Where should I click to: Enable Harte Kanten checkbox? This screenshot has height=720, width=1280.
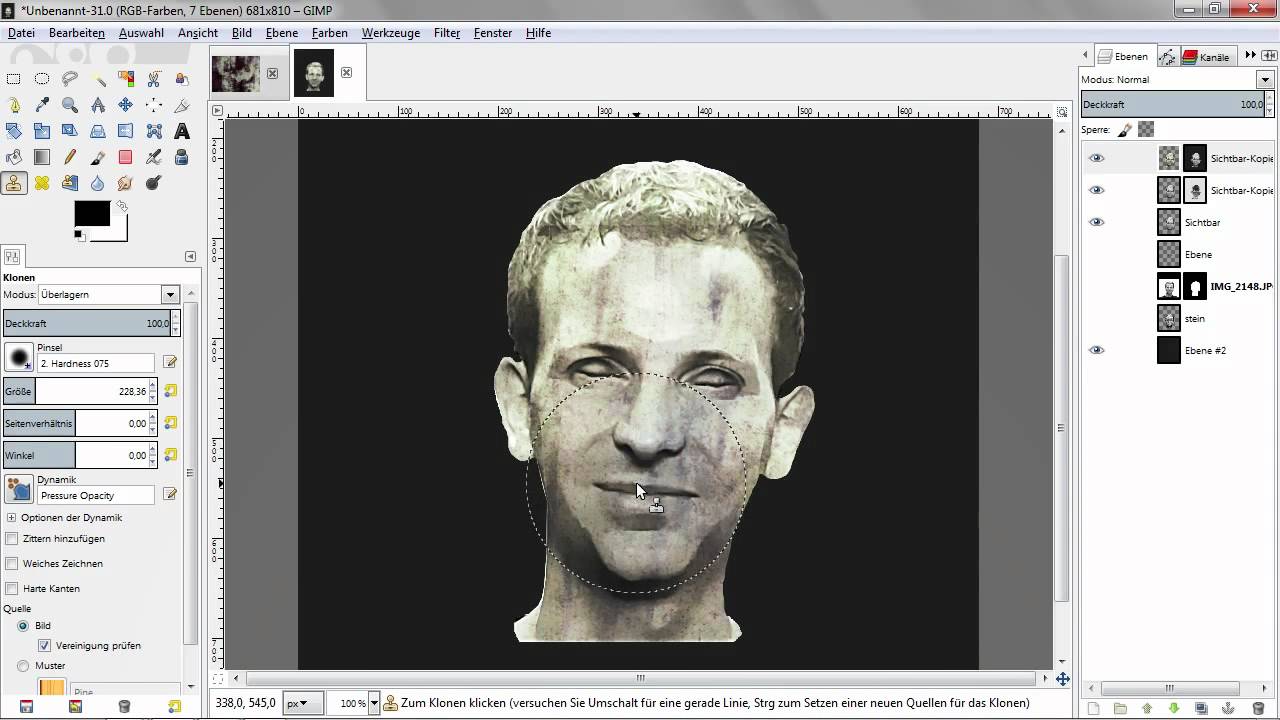tap(12, 588)
